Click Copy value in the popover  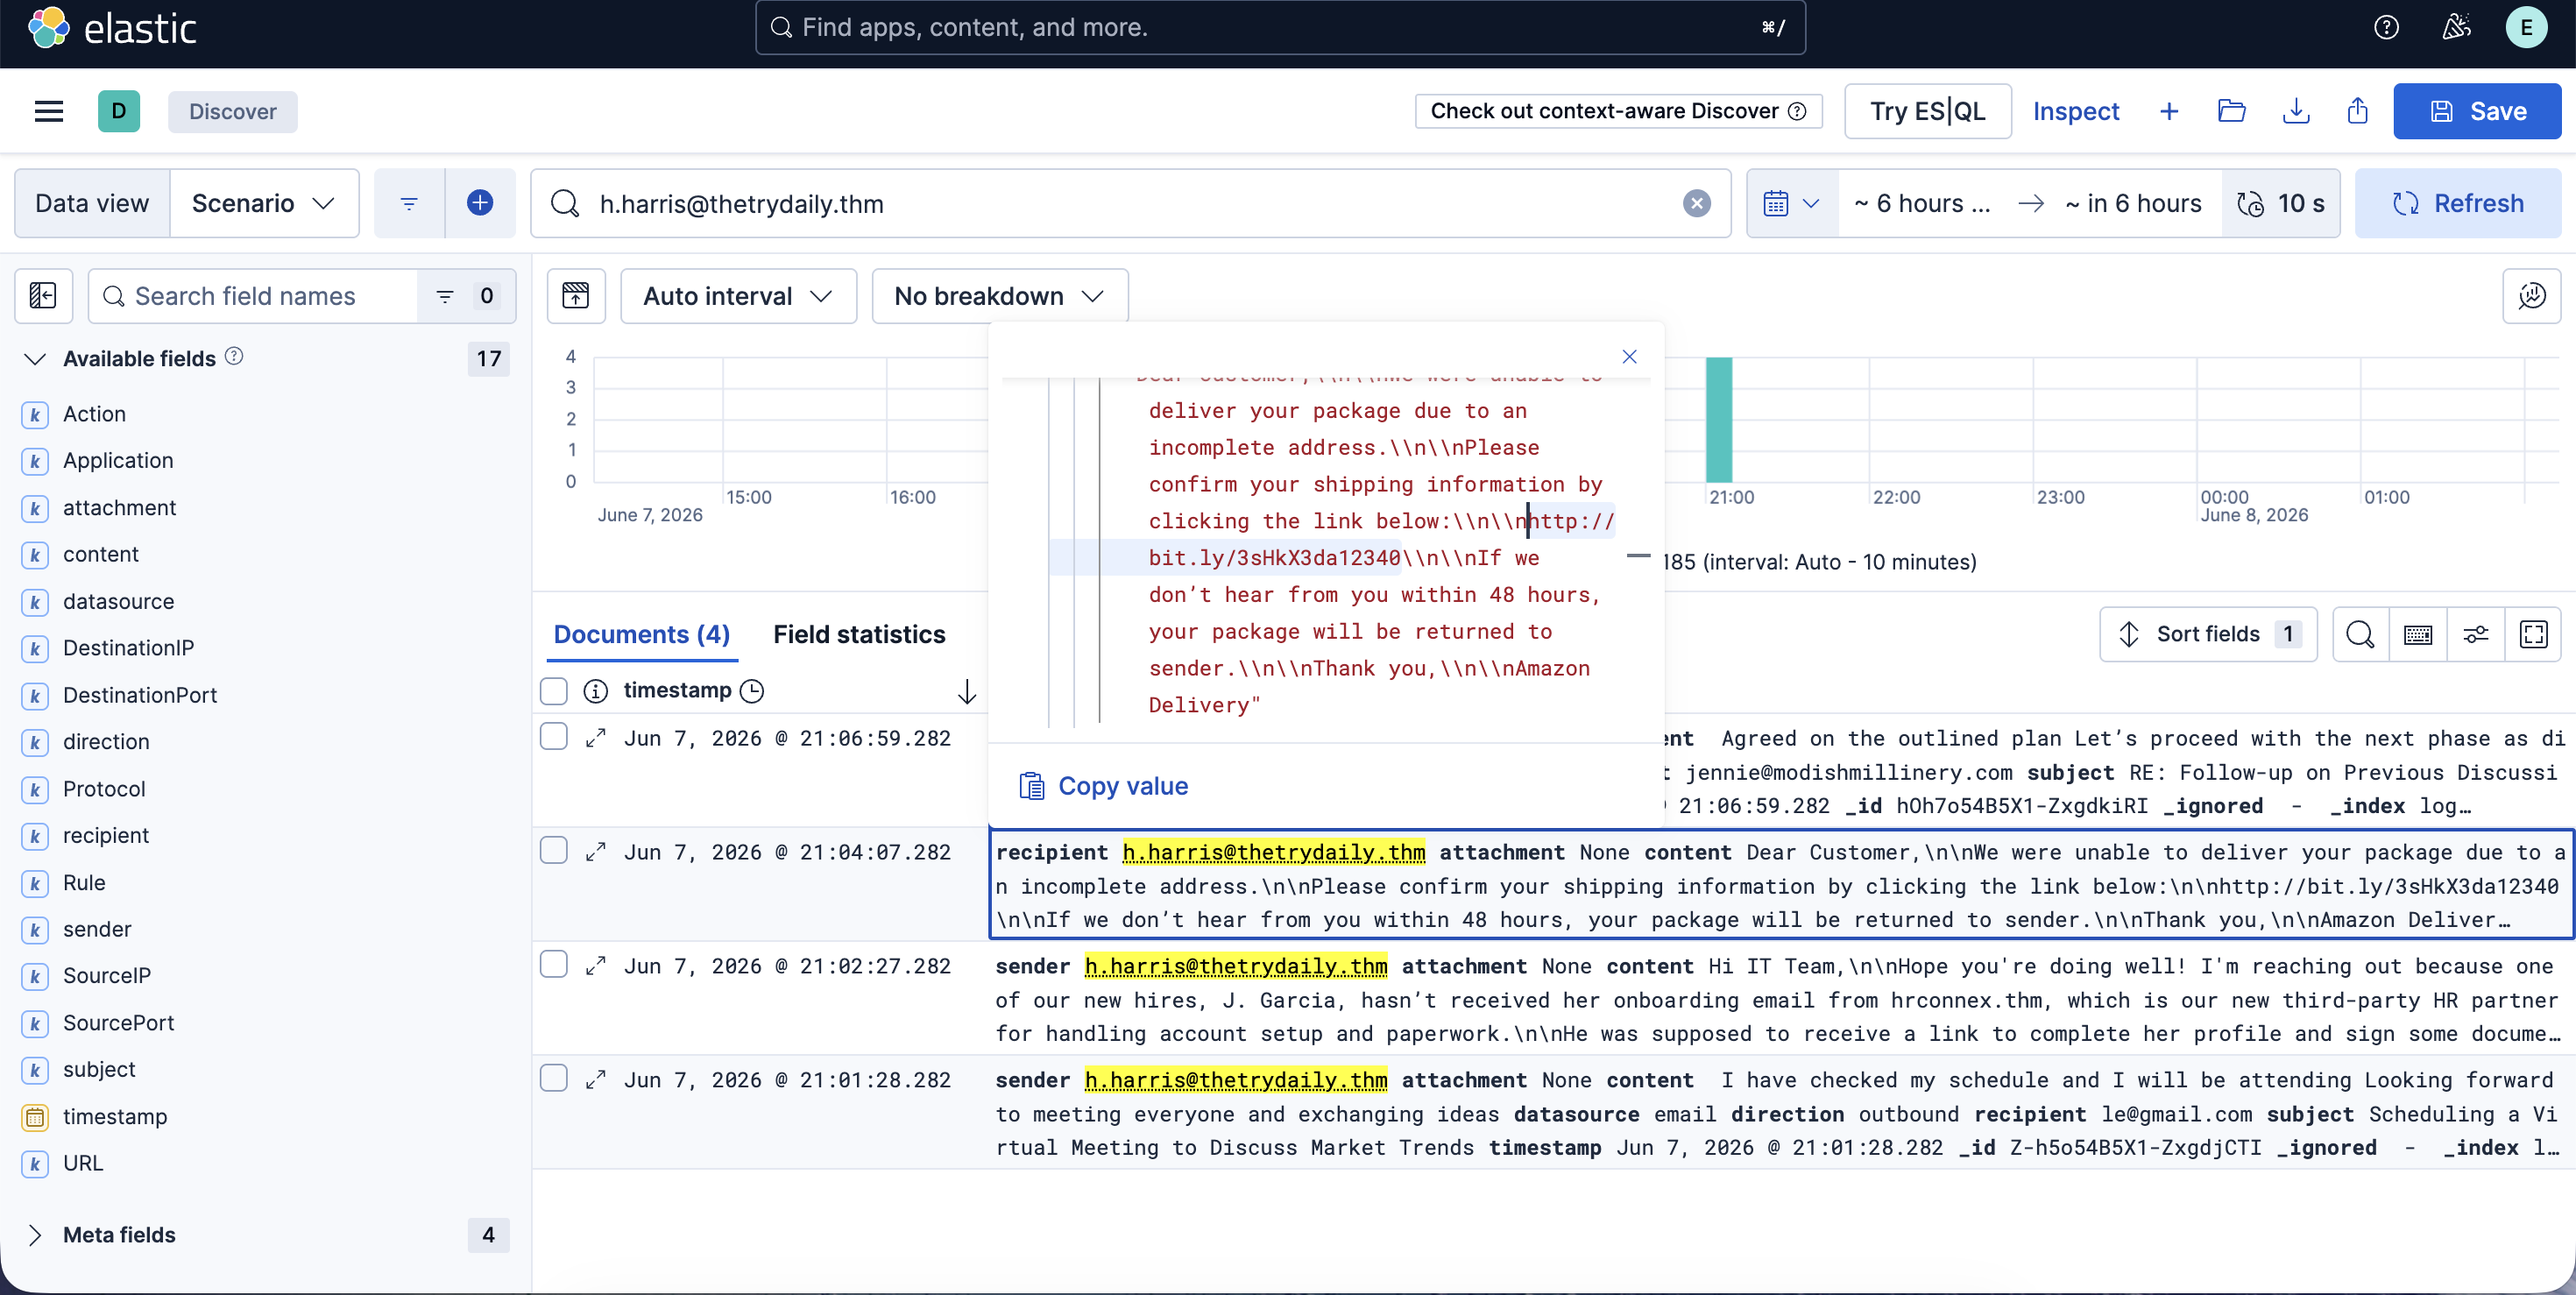(x=1104, y=786)
